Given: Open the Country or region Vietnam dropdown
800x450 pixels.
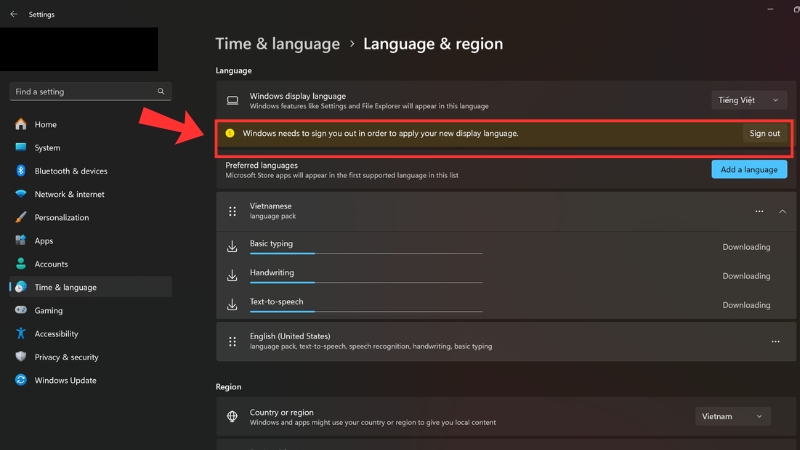Looking at the screenshot, I should [x=733, y=416].
